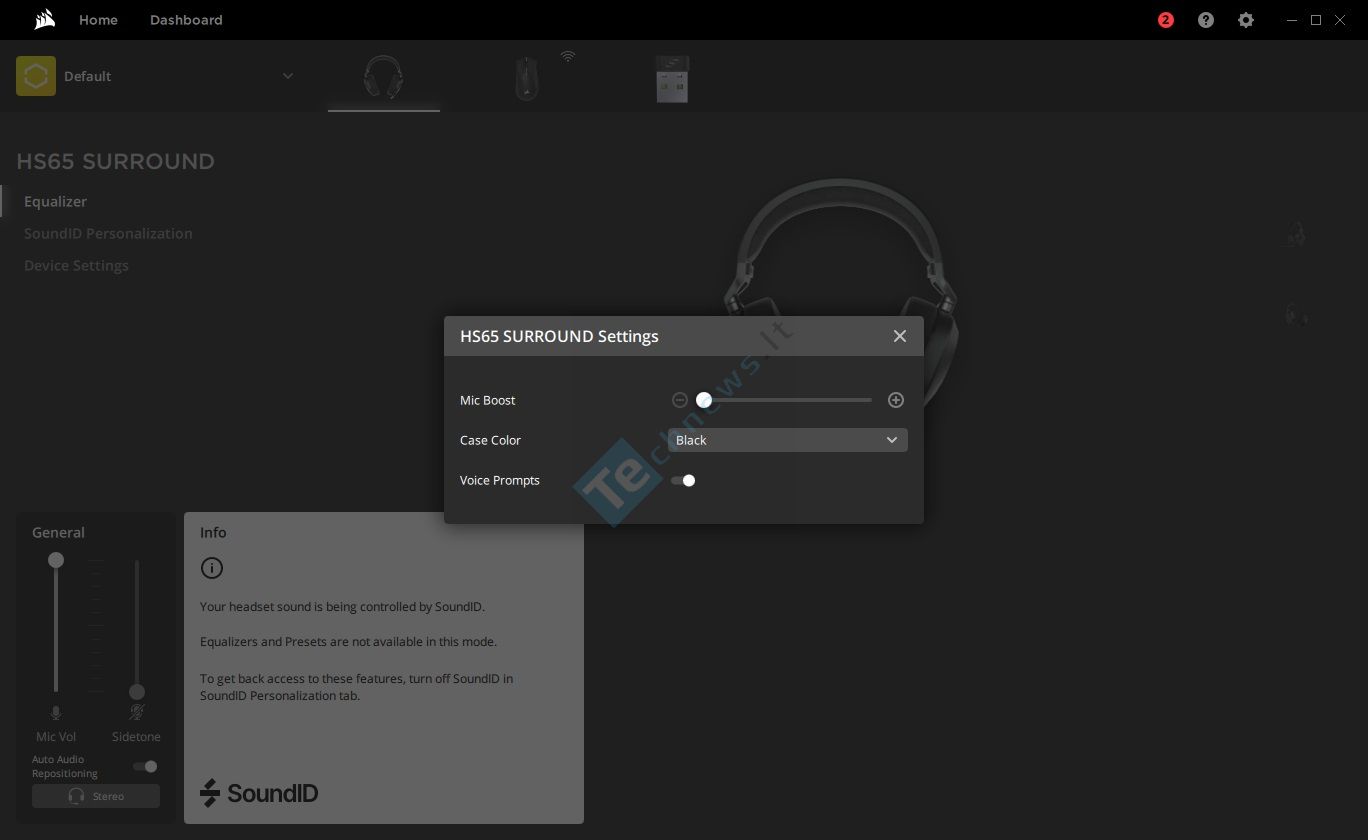Toggle the Voice Prompts switch

pos(683,480)
